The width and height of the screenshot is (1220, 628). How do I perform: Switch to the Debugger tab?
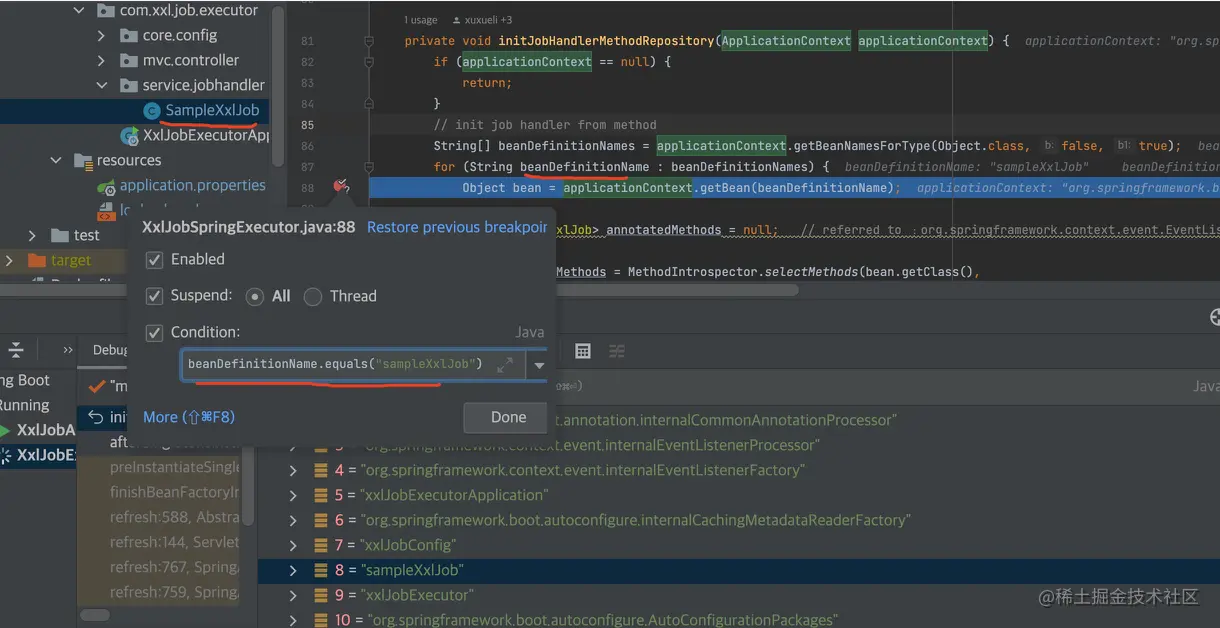110,350
